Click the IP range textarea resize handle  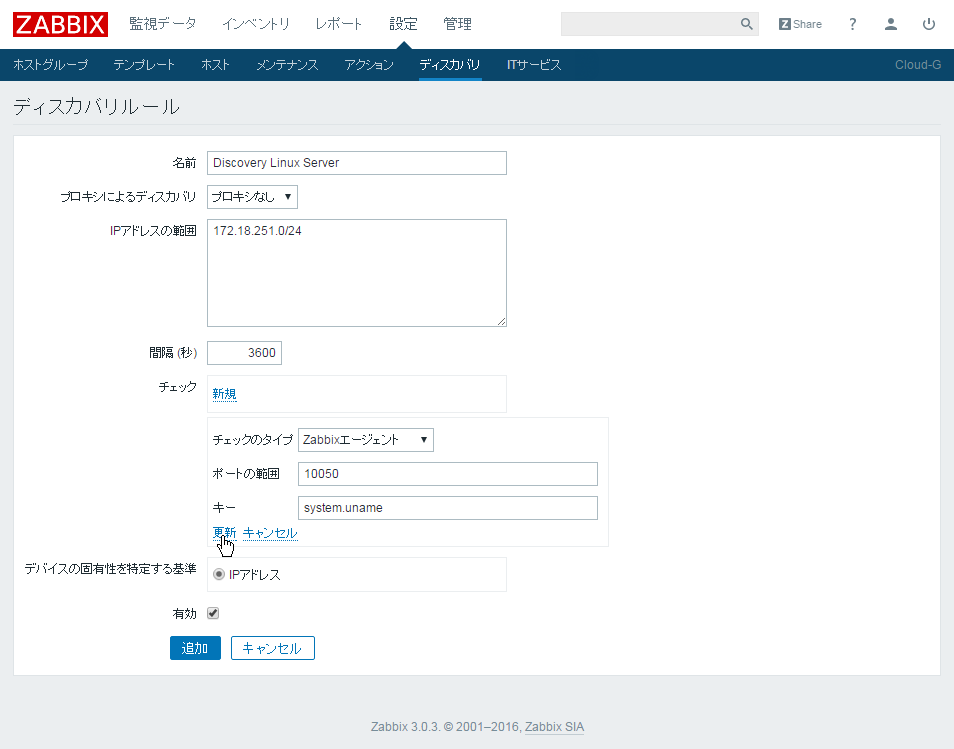click(501, 321)
